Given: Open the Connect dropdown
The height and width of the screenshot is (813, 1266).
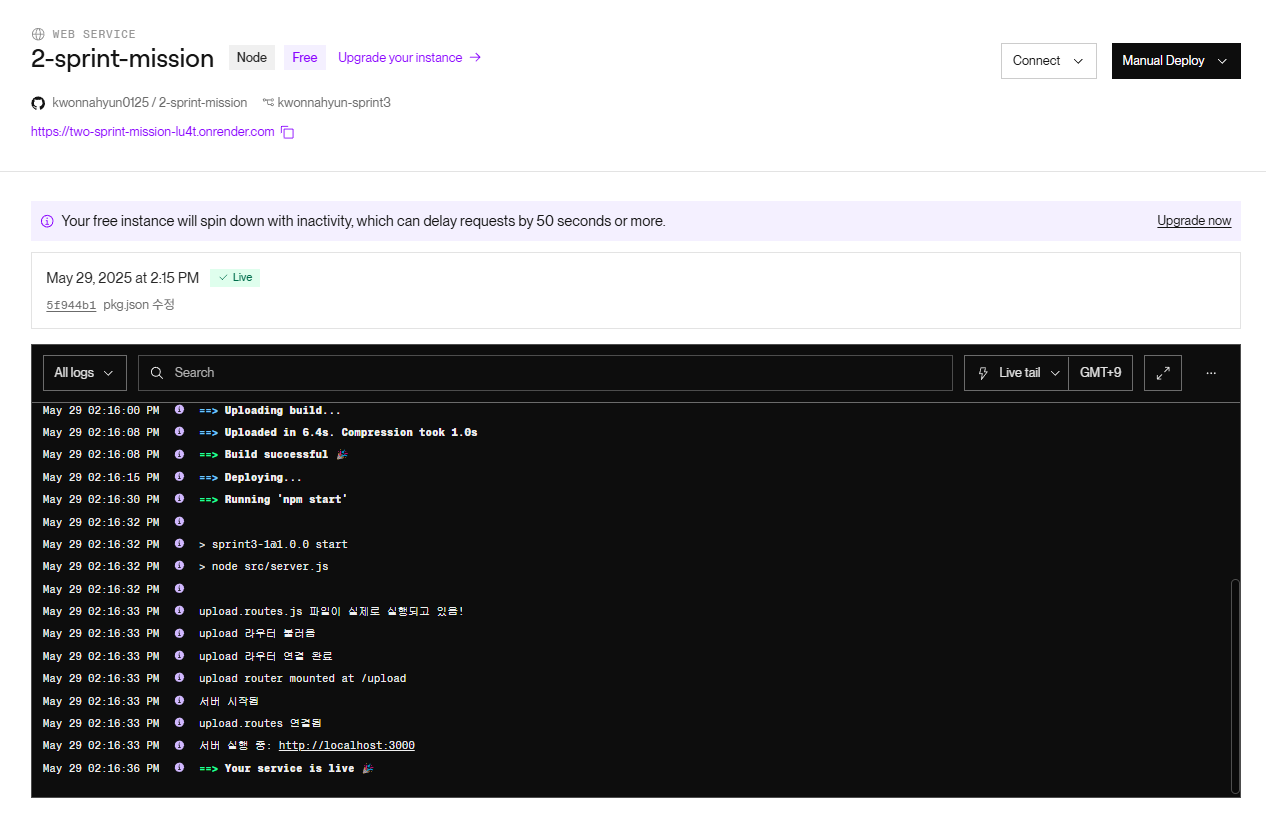Looking at the screenshot, I should 1048,61.
